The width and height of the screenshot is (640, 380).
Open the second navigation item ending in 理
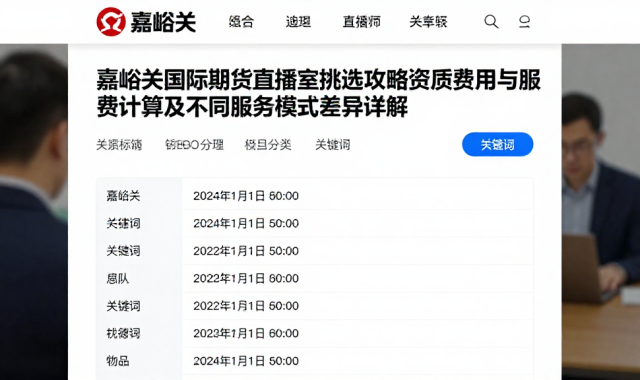298,21
